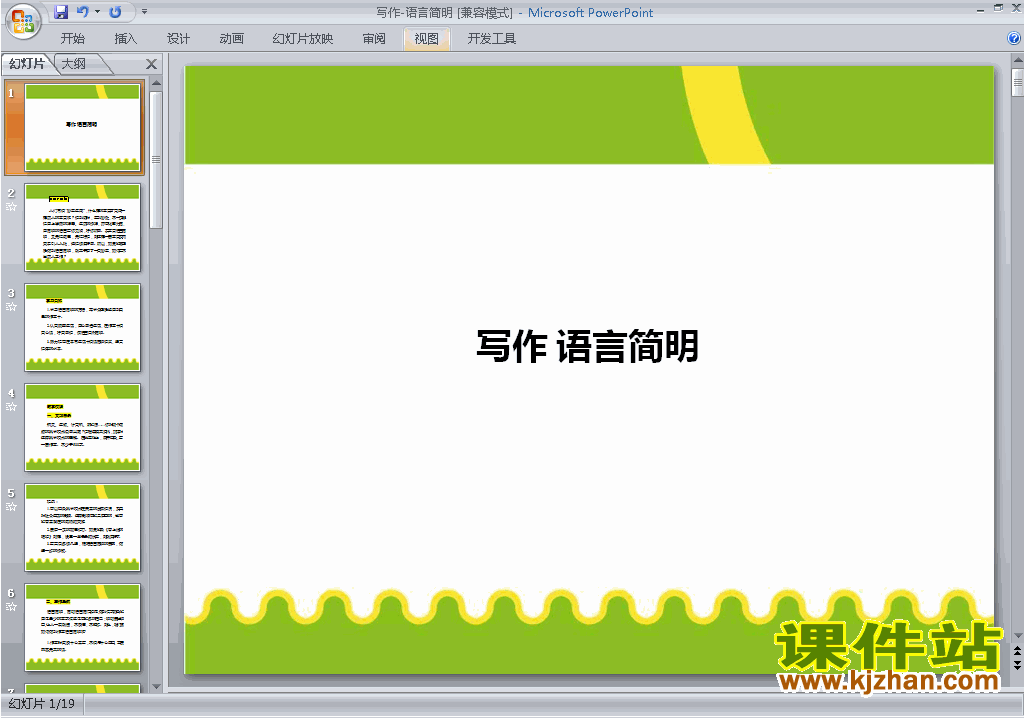
Task: Show the 幻灯片 thumbnails pane tab
Action: (27, 63)
